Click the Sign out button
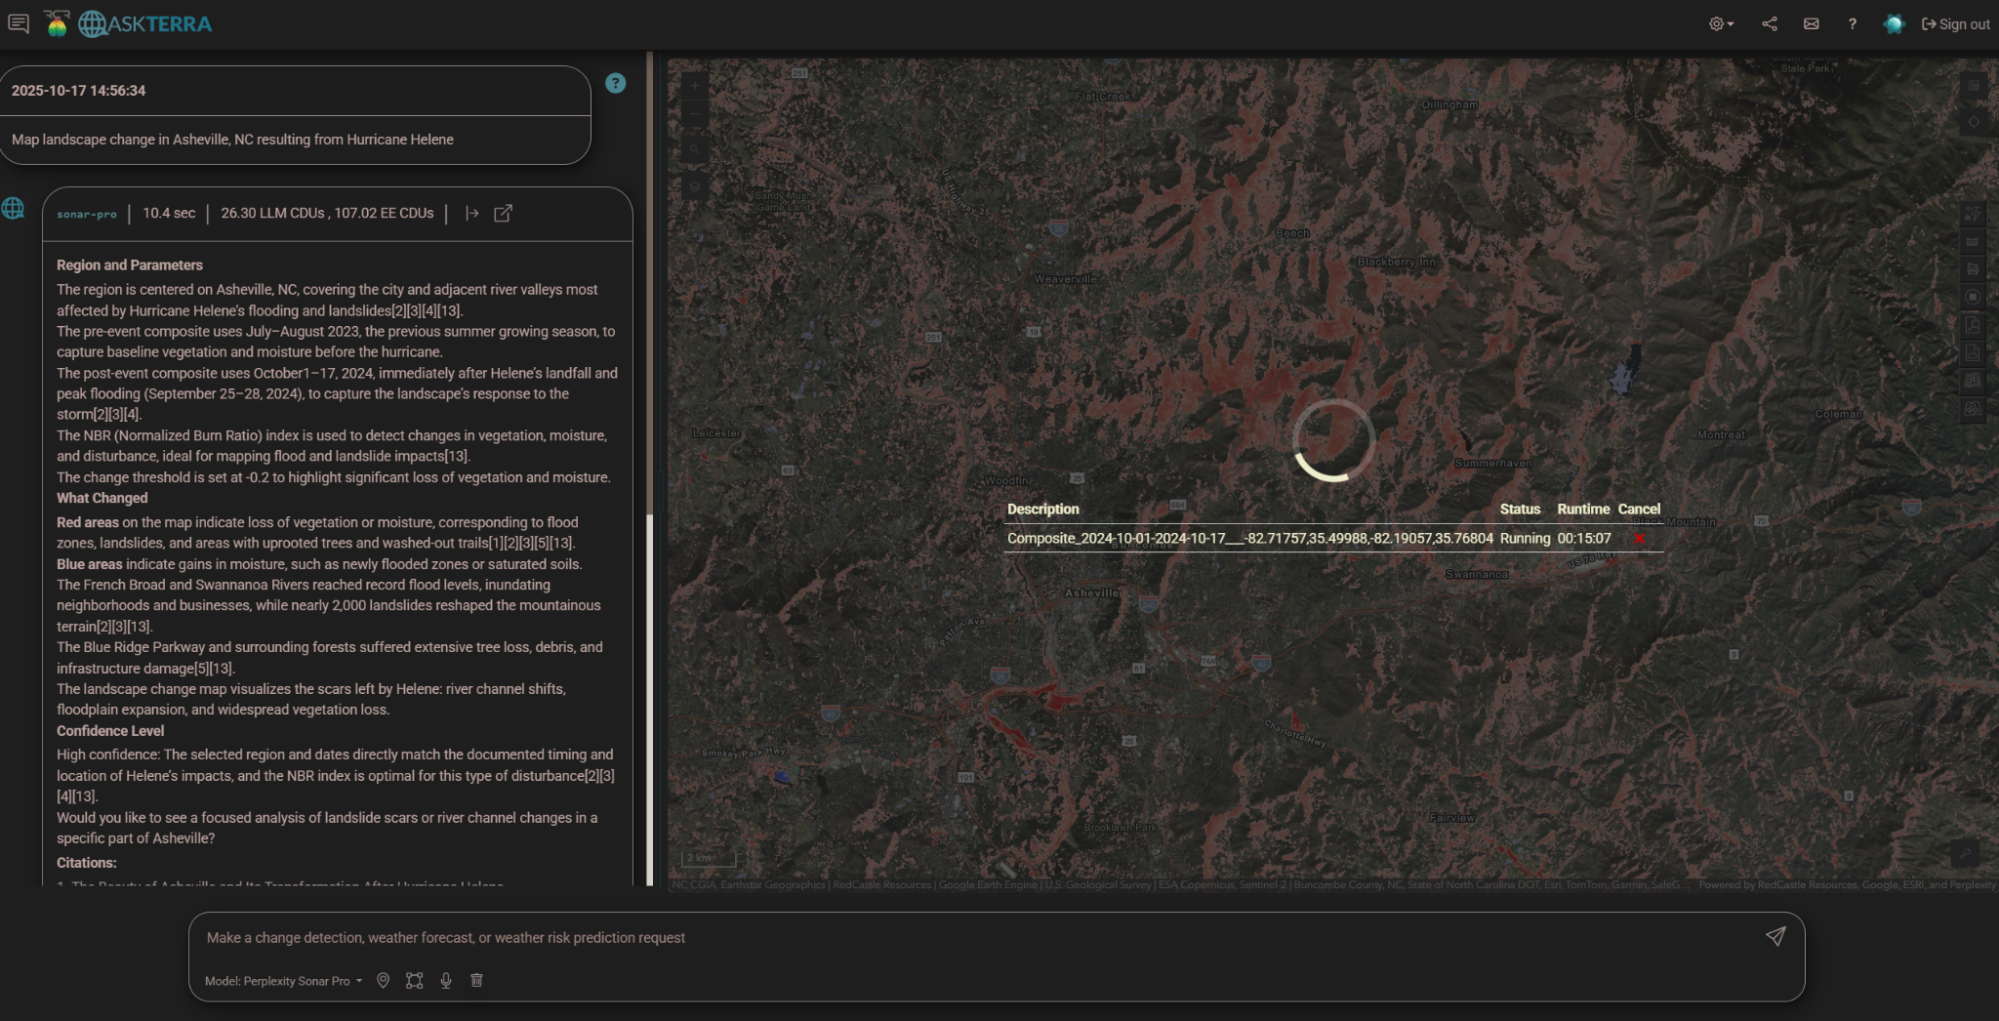Screen dimensions: 1999x1021 [x=1956, y=24]
